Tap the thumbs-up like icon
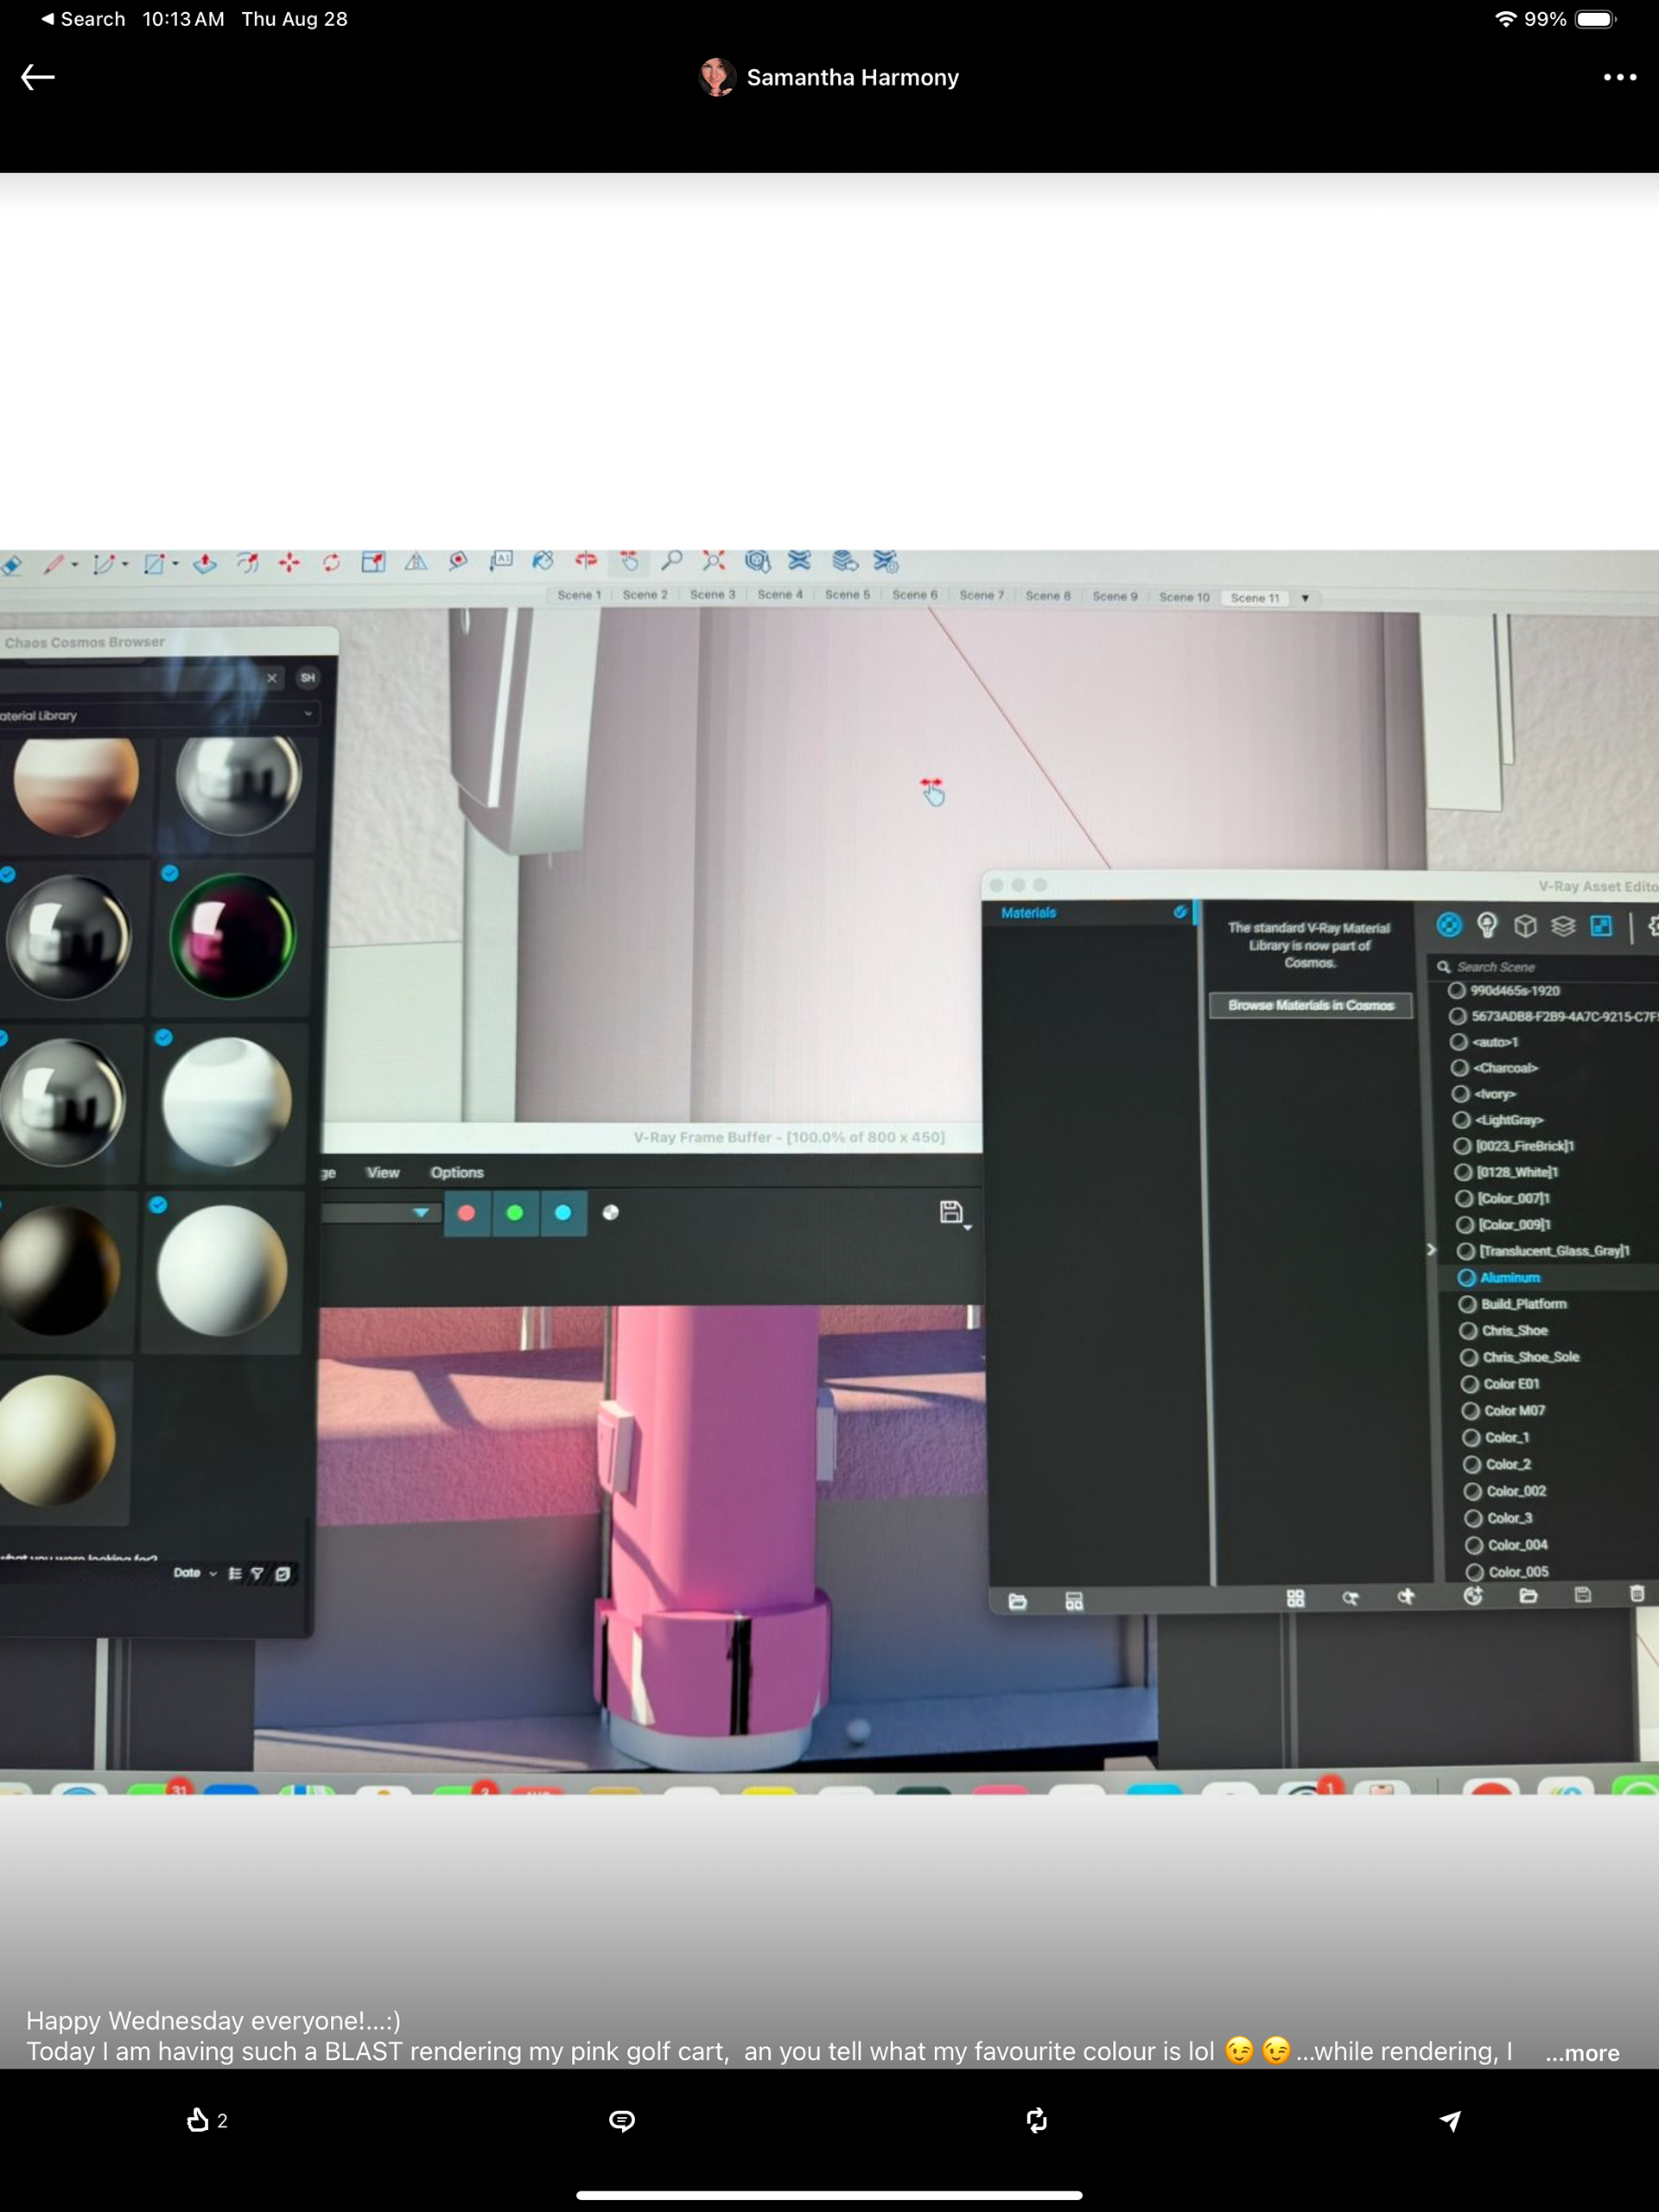The width and height of the screenshot is (1659, 2212). pos(198,2120)
